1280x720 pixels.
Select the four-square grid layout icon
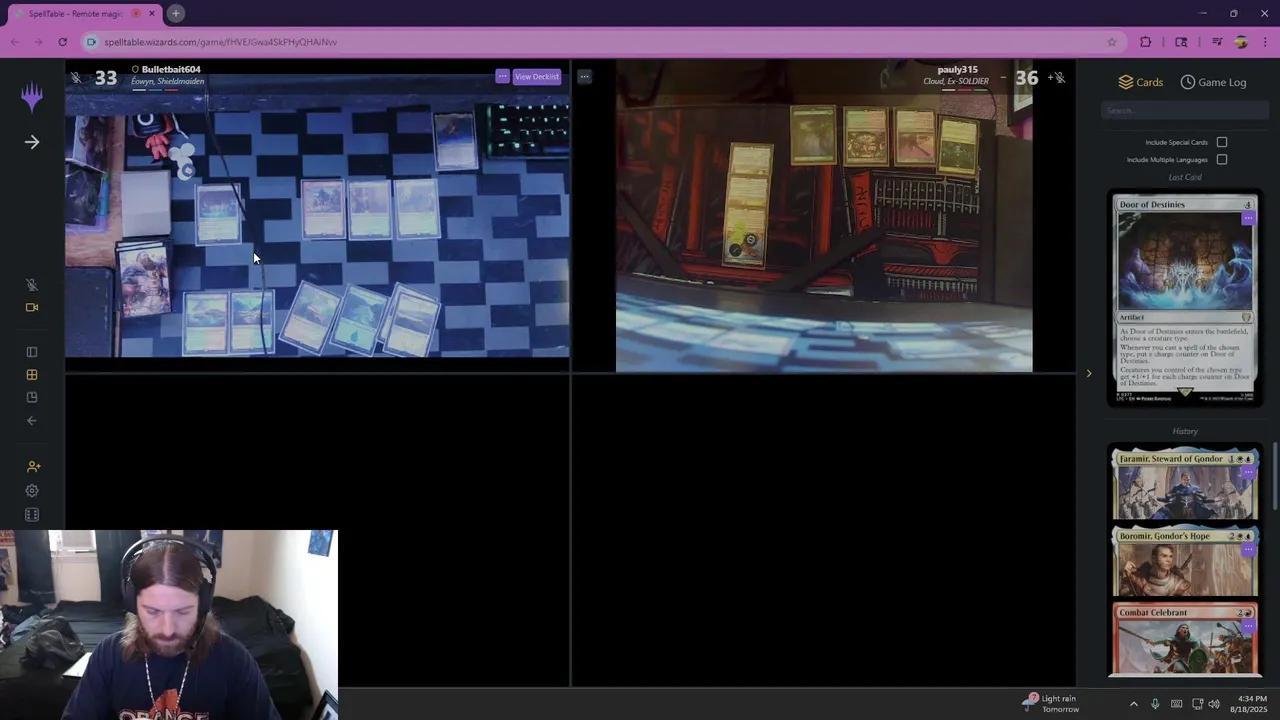point(32,375)
